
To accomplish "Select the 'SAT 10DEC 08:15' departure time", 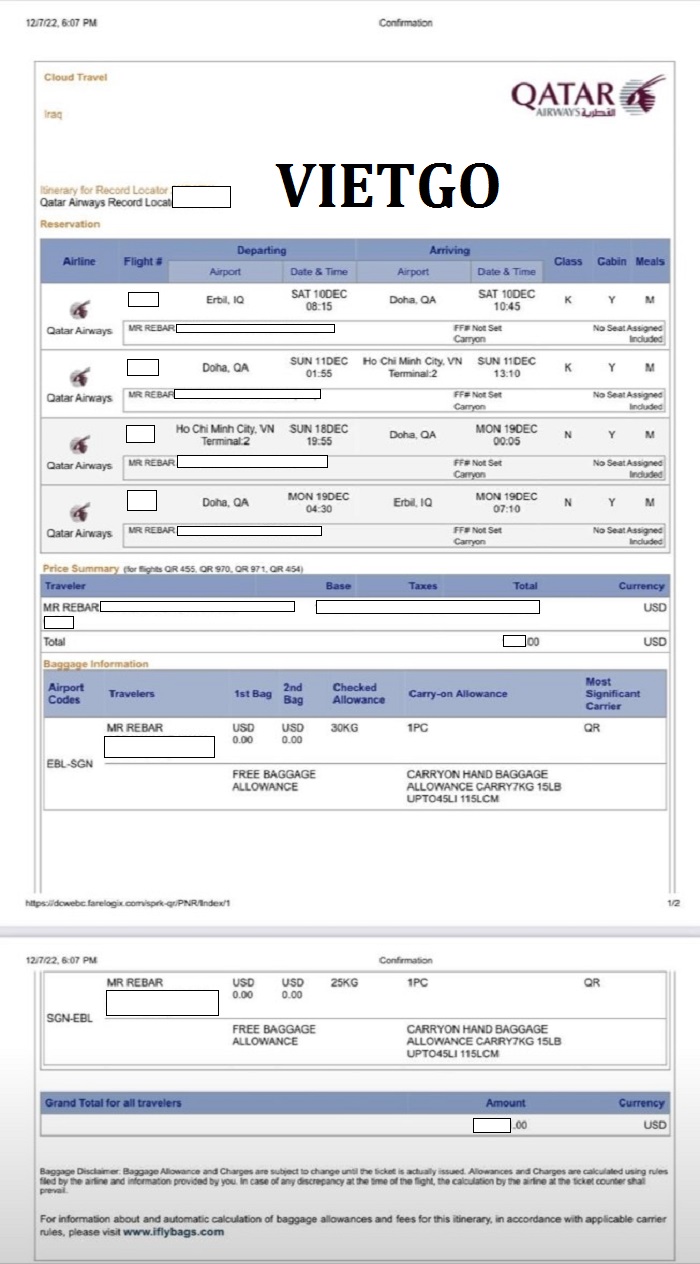I will pyautogui.click(x=318, y=300).
